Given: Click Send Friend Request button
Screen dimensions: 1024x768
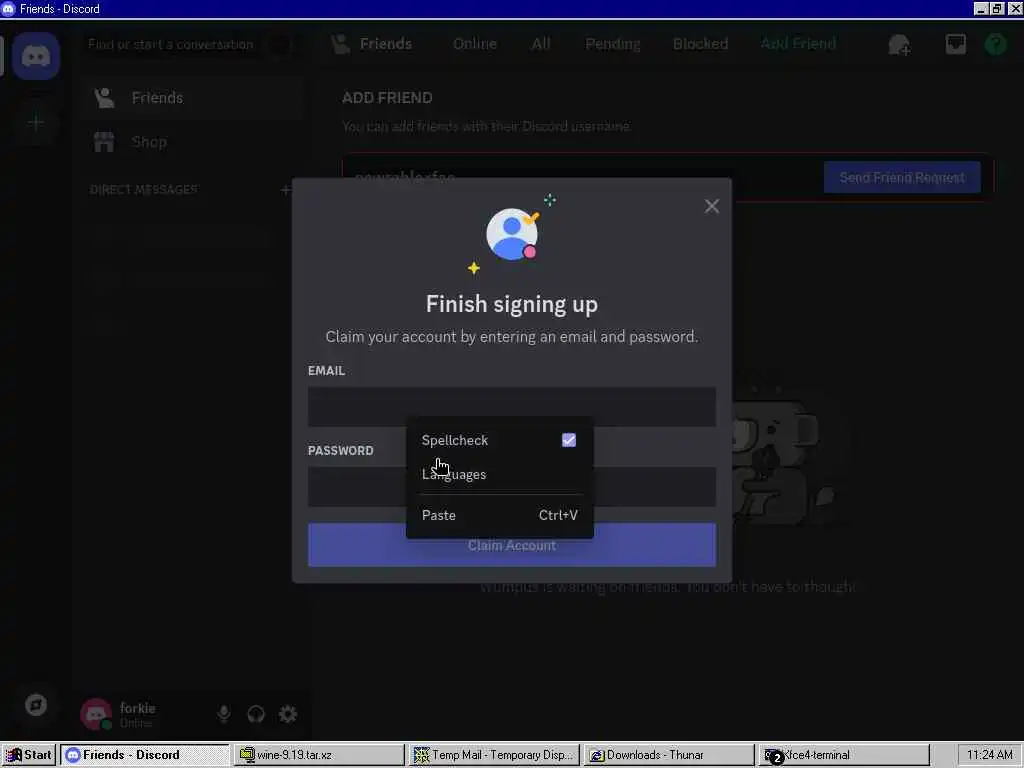Looking at the screenshot, I should pyautogui.click(x=902, y=178).
